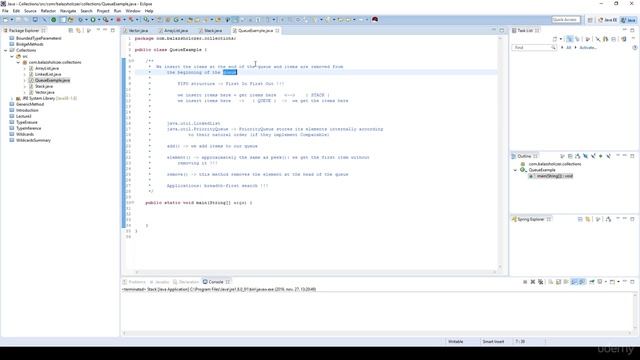Toggle Link with Editor in Package Explorer
This screenshot has width=640, height=360.
tap(78, 30)
